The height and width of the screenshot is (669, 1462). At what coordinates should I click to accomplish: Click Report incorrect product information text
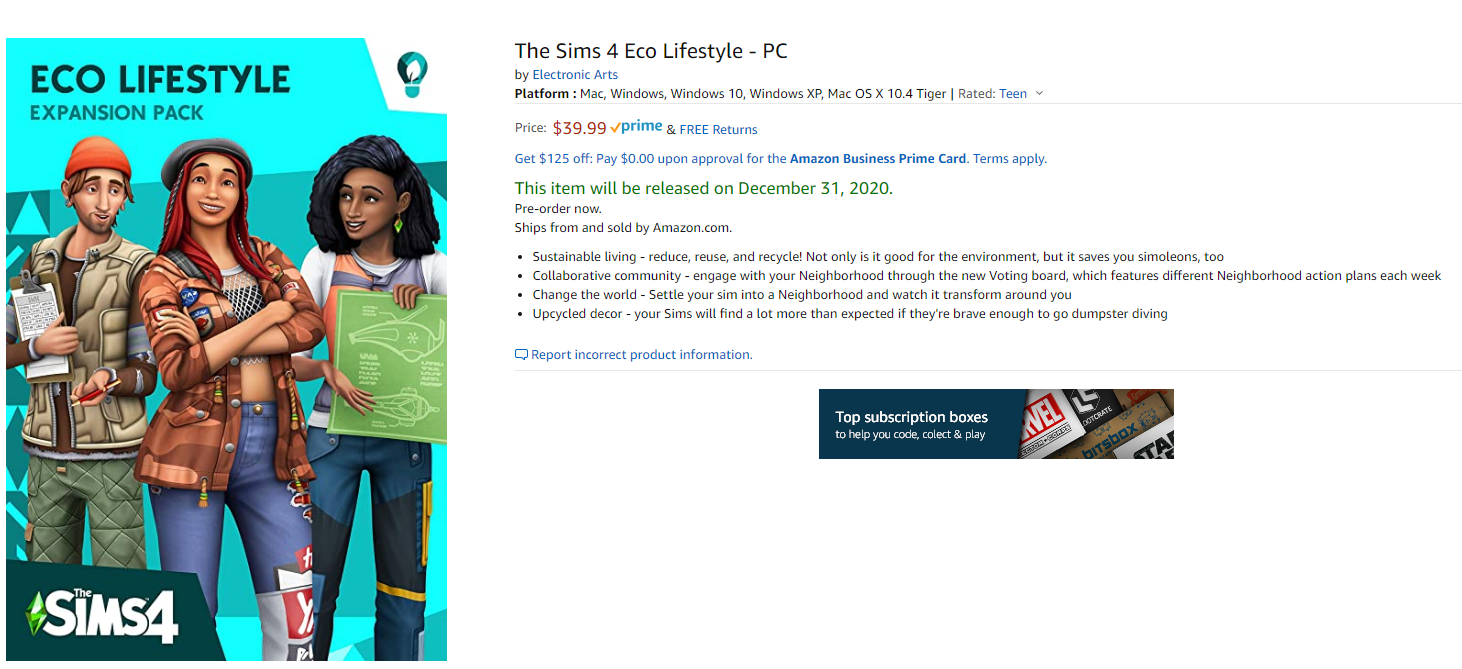coord(641,355)
